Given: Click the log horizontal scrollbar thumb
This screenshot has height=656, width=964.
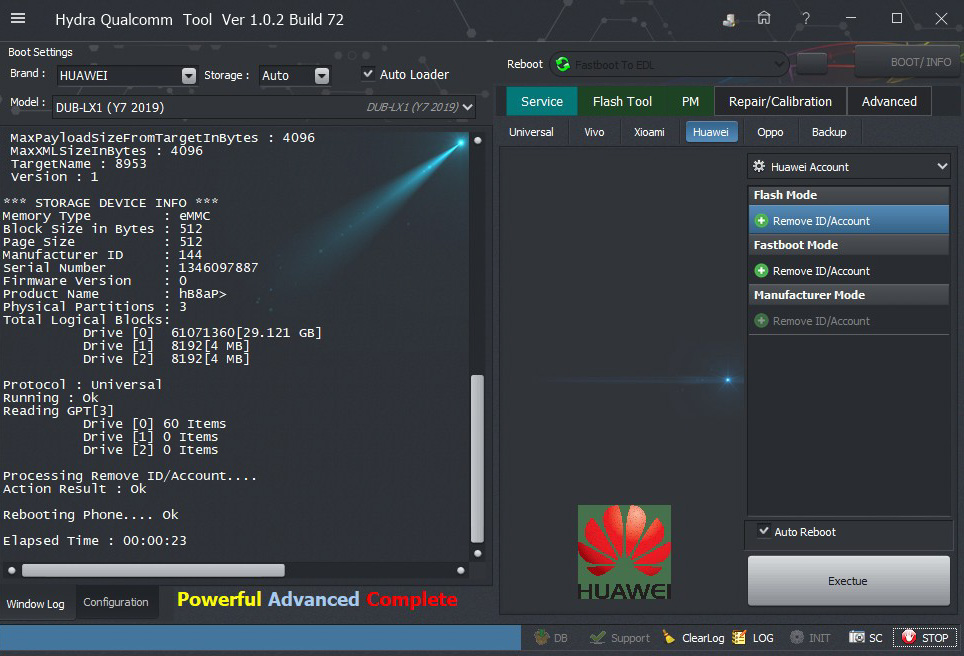Looking at the screenshot, I should pyautogui.click(x=152, y=570).
